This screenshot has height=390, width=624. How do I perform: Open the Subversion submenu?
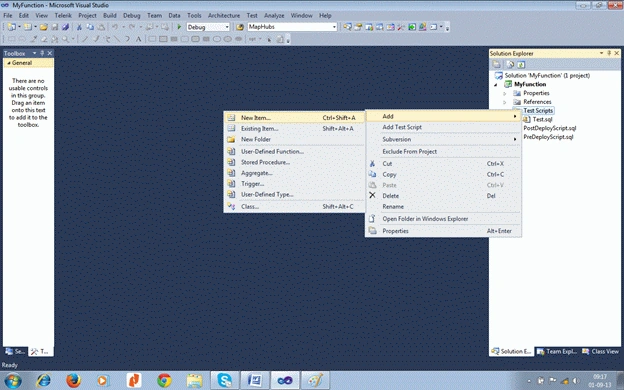pyautogui.click(x=443, y=139)
